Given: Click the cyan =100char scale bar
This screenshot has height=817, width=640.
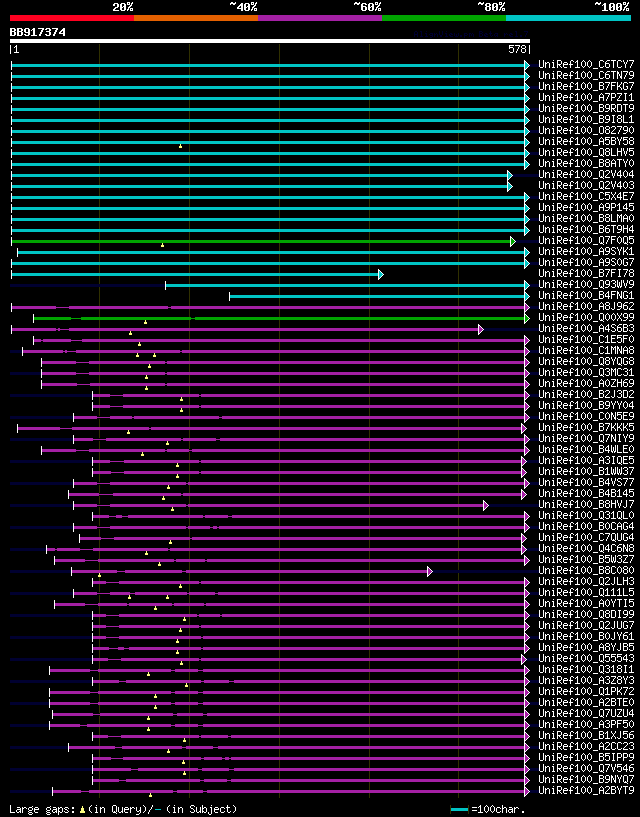Looking at the screenshot, I should (459, 810).
